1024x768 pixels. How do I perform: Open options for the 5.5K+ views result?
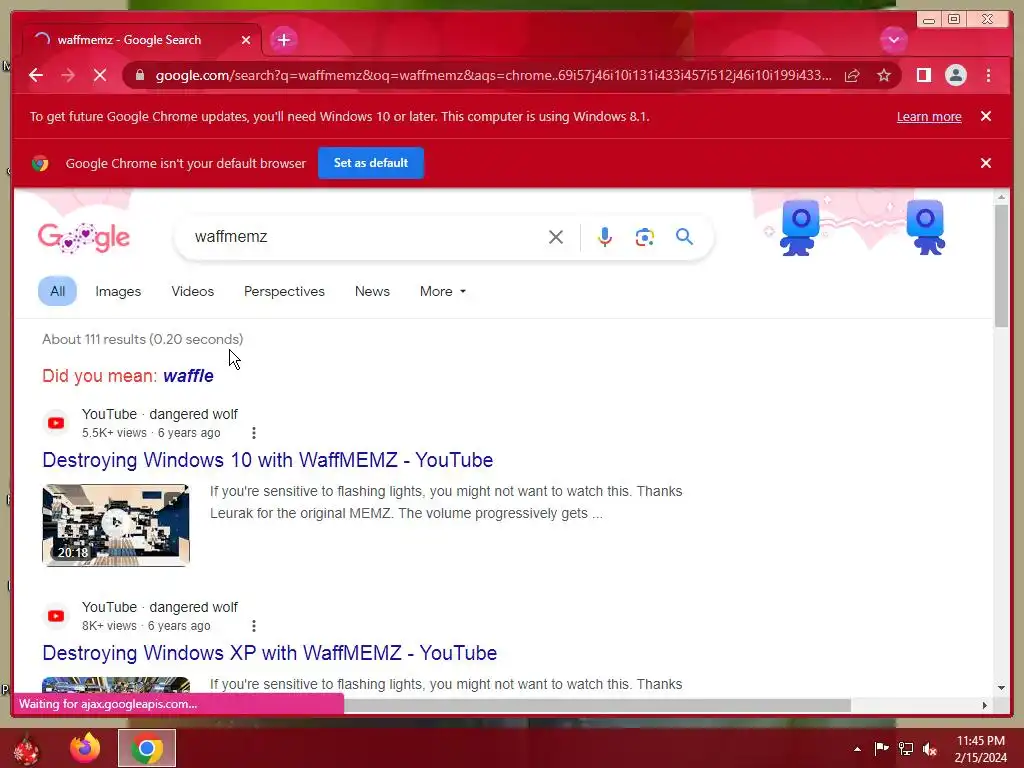tap(254, 432)
